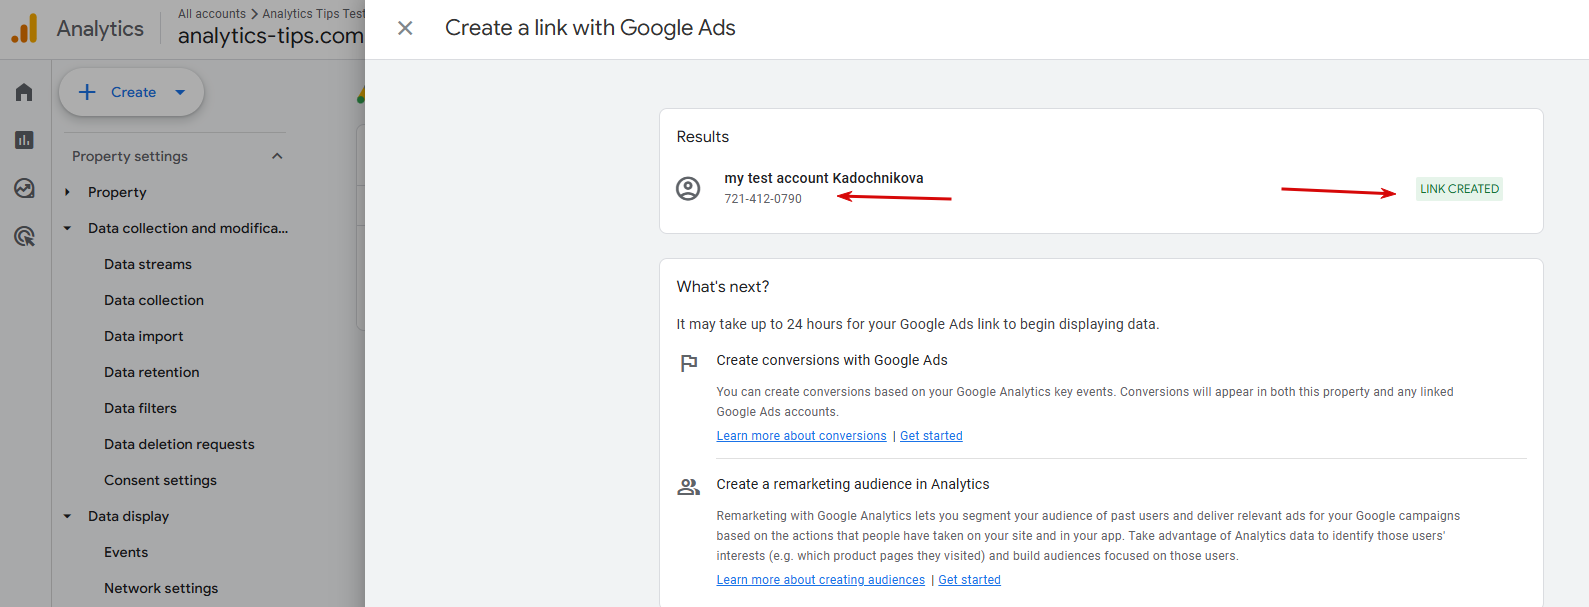This screenshot has width=1589, height=607.
Task: Open the Explore icon in sidebar
Action: (24, 188)
